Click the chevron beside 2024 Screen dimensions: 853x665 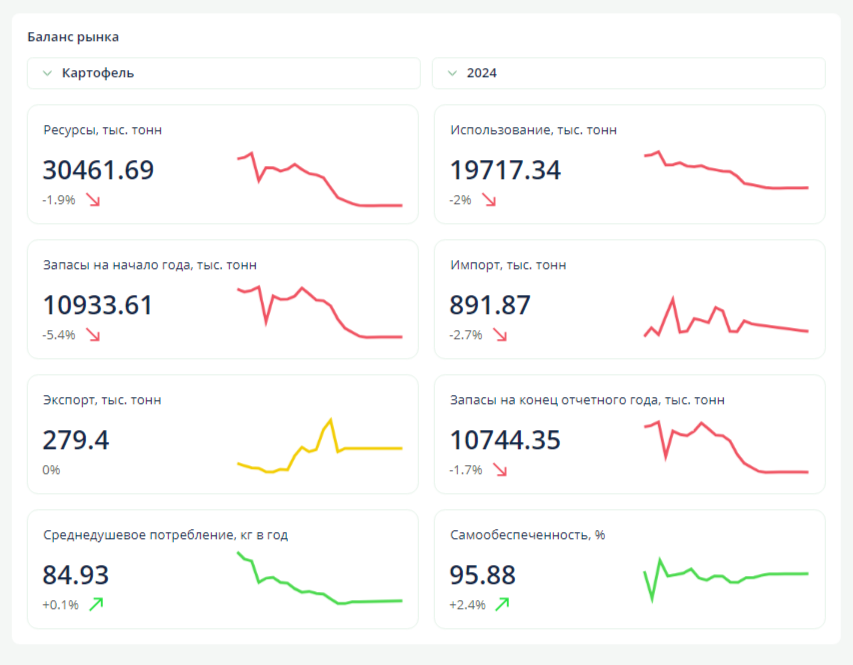[452, 73]
